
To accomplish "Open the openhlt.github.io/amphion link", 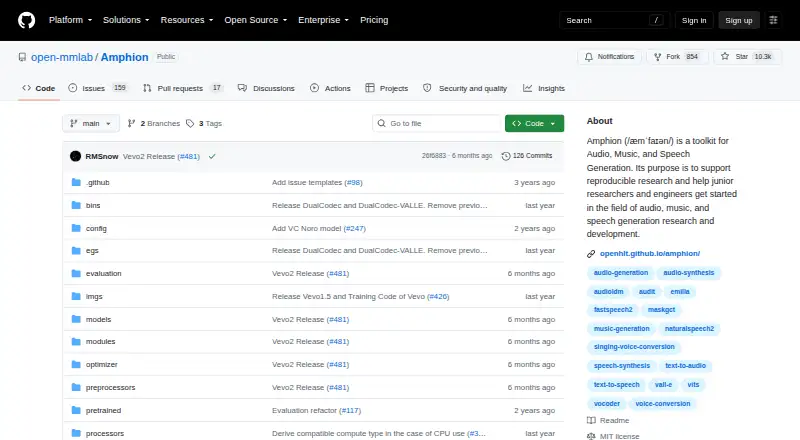I will point(649,253).
